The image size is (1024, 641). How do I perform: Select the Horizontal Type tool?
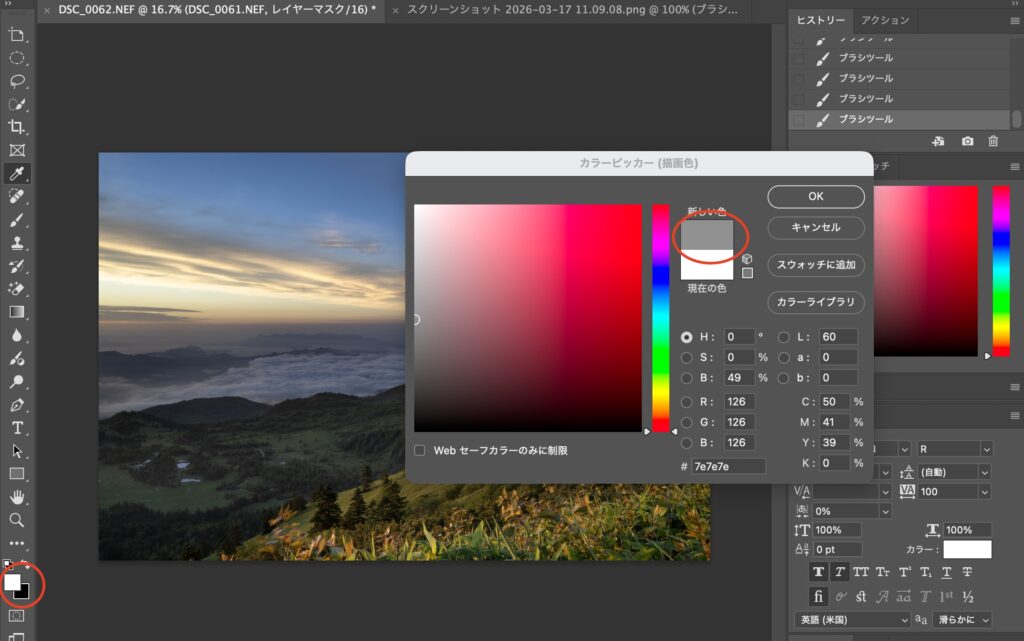17,428
